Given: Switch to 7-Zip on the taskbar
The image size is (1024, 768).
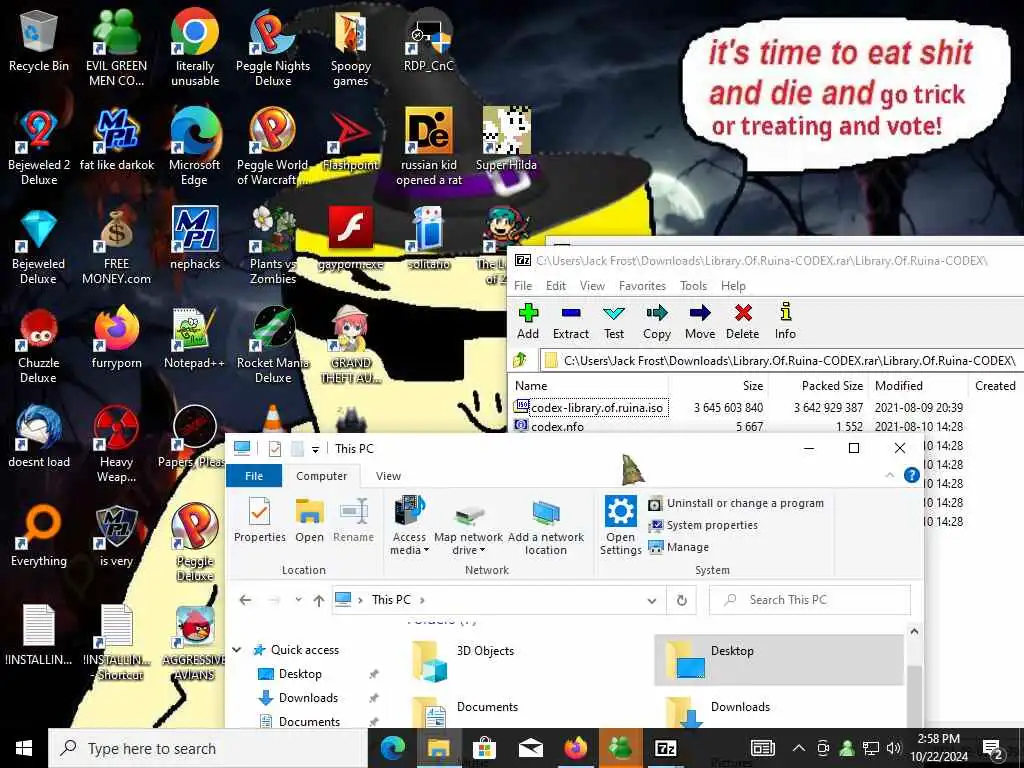Looking at the screenshot, I should (665, 748).
